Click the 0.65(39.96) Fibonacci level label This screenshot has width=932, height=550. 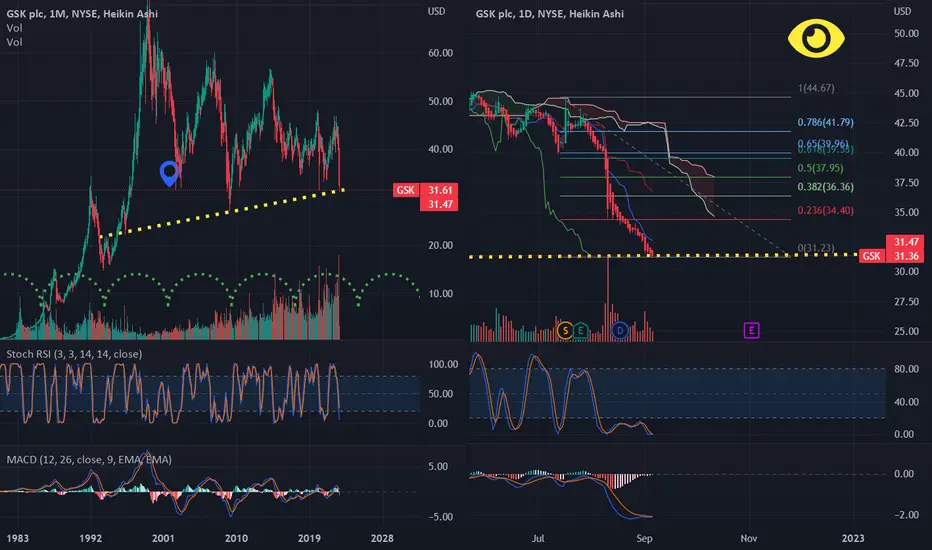point(823,143)
